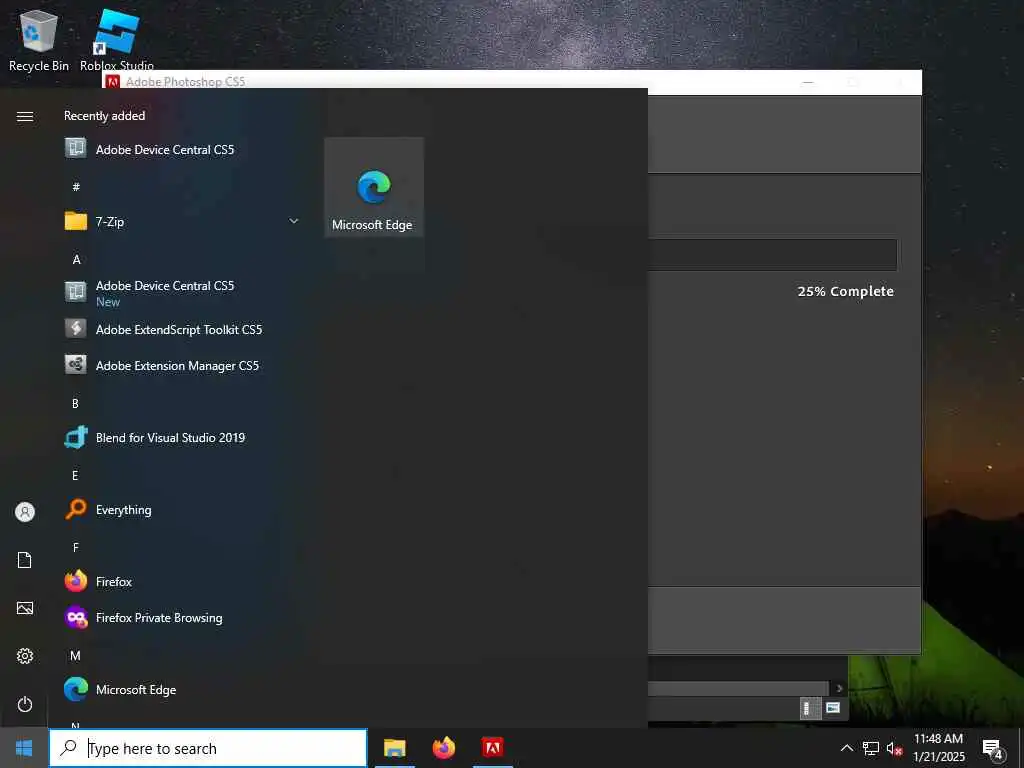
Task: Click the horizontal scrollbar track behind Start menu
Action: pyautogui.click(x=738, y=688)
